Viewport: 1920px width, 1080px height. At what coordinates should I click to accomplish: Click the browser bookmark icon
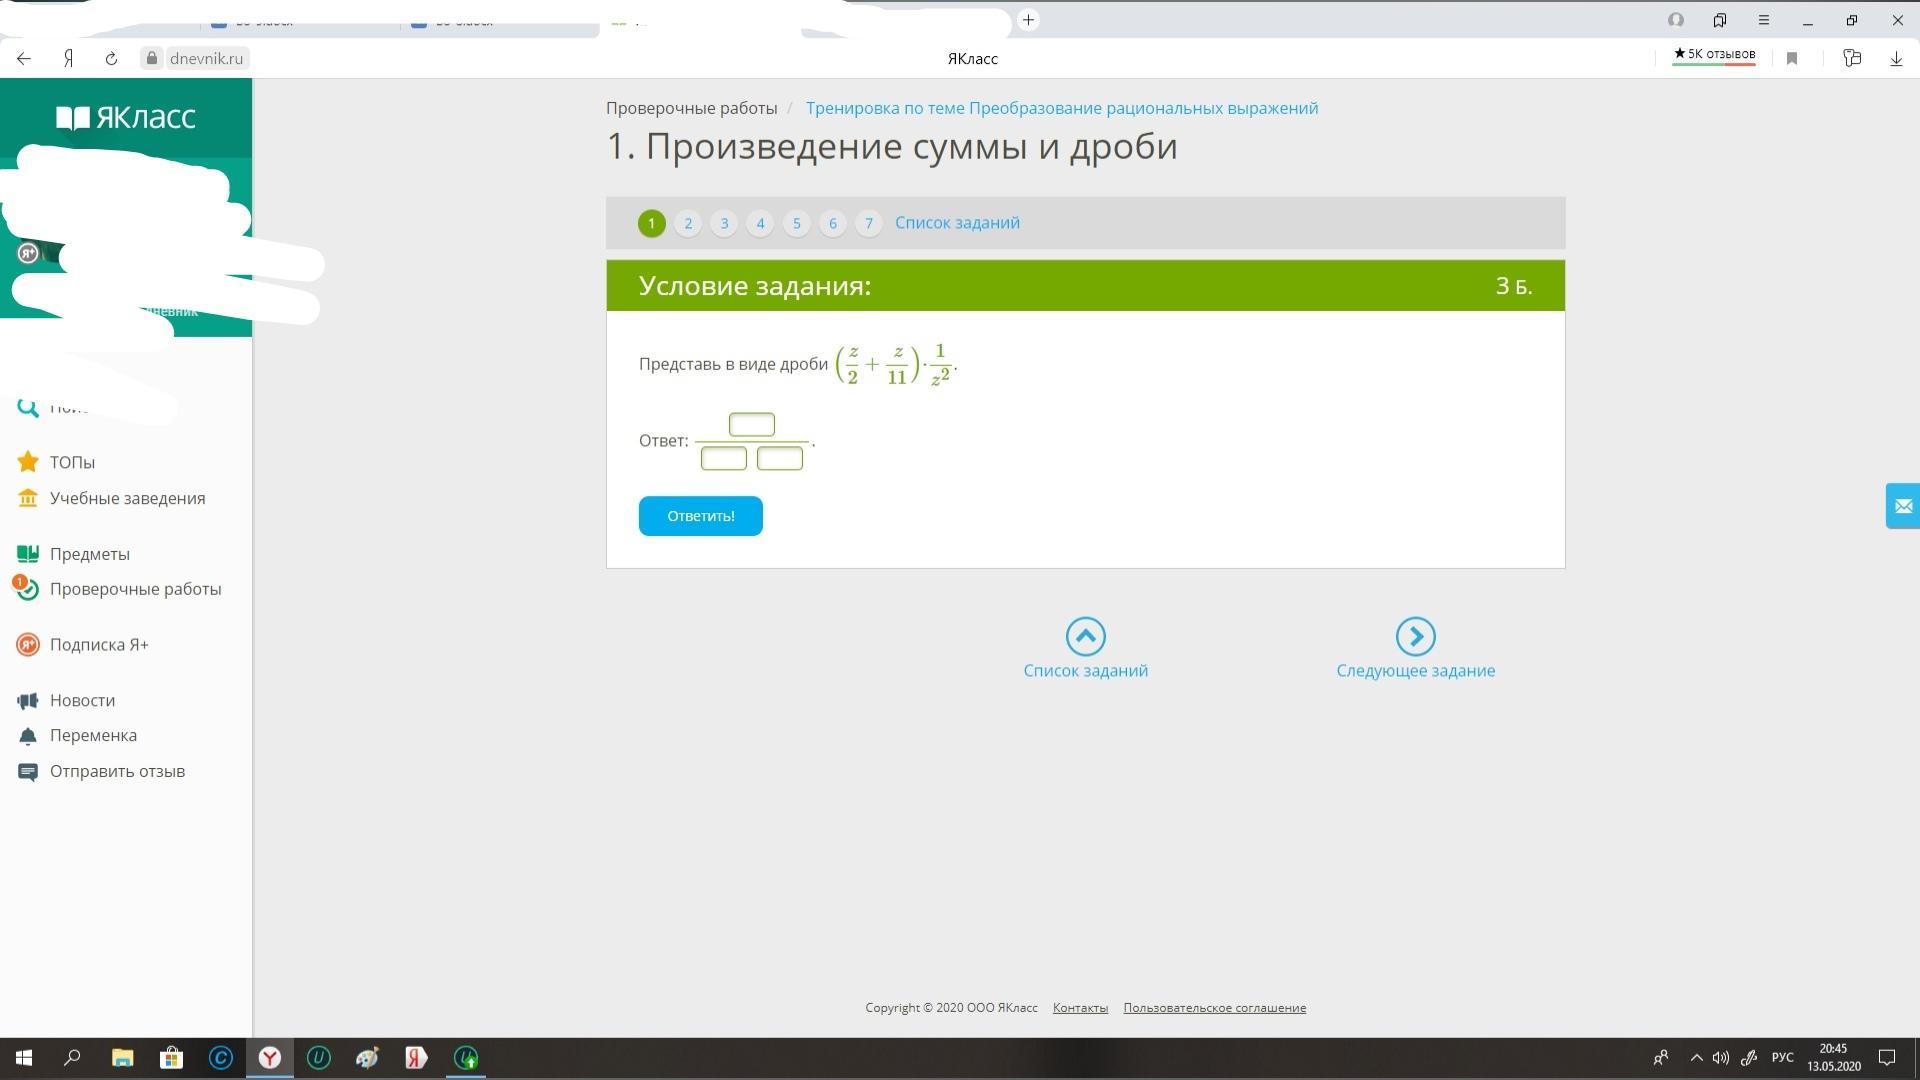click(1792, 59)
